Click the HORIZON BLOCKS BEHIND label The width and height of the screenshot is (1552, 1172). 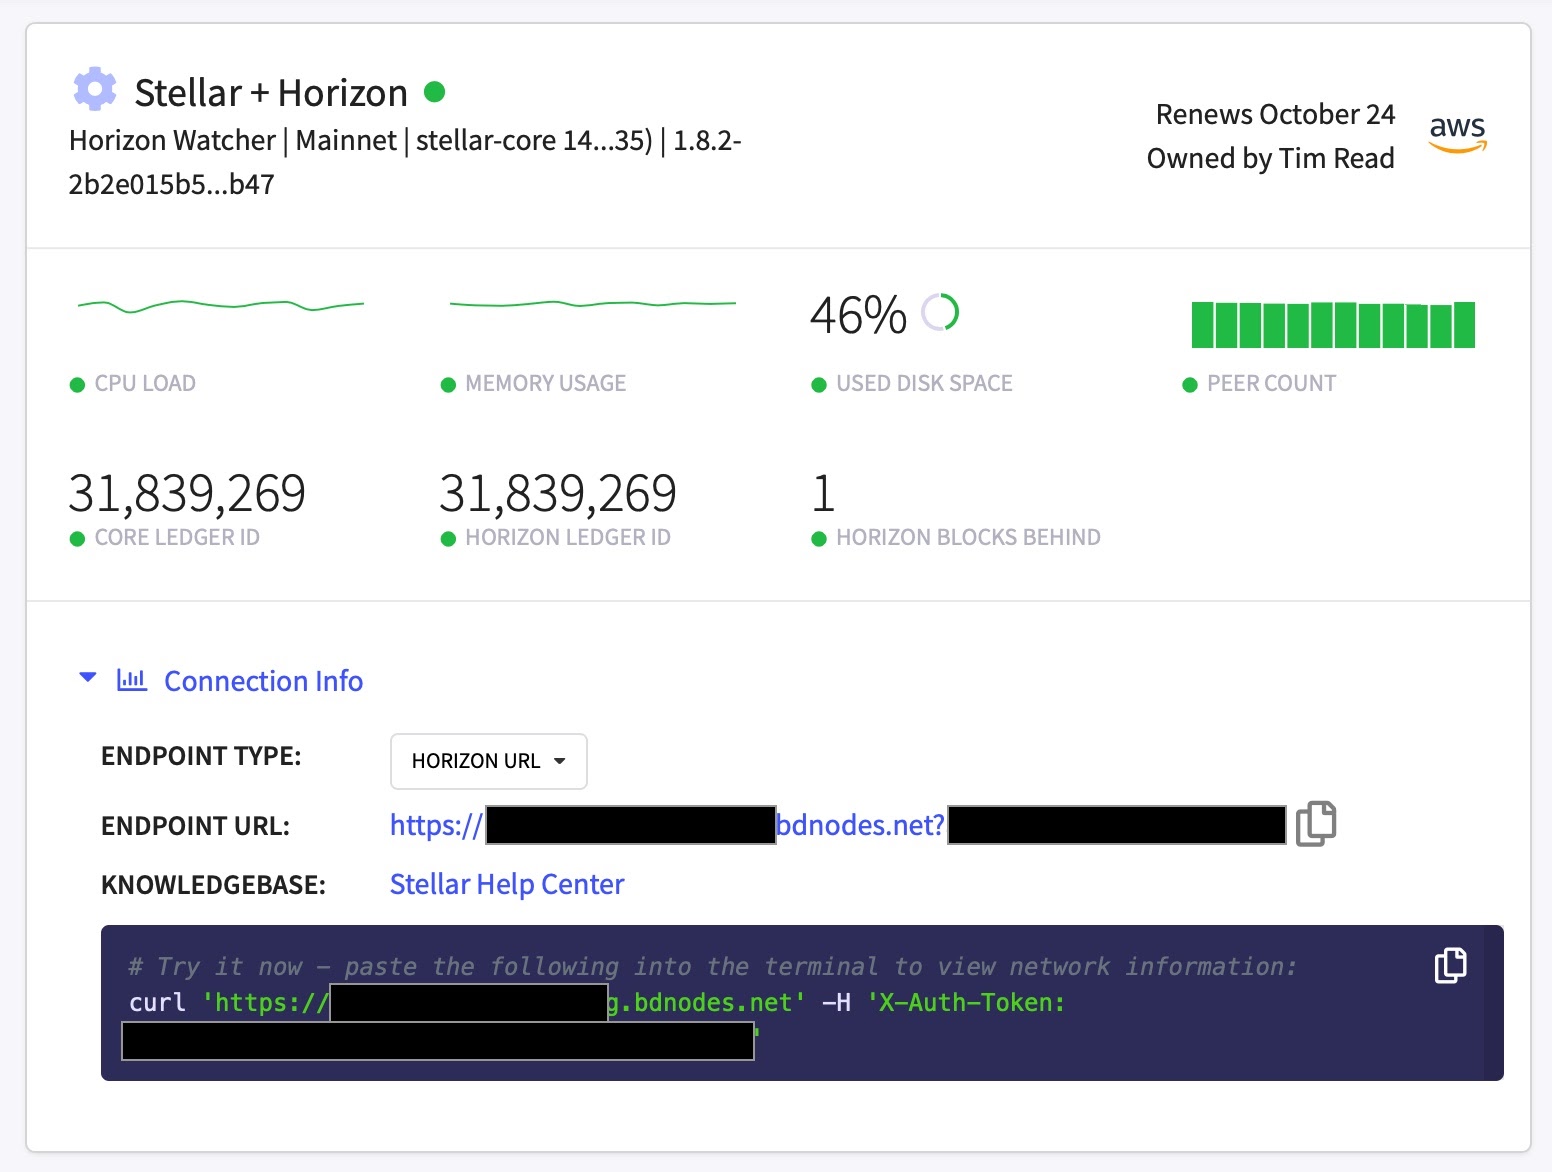[x=968, y=537]
